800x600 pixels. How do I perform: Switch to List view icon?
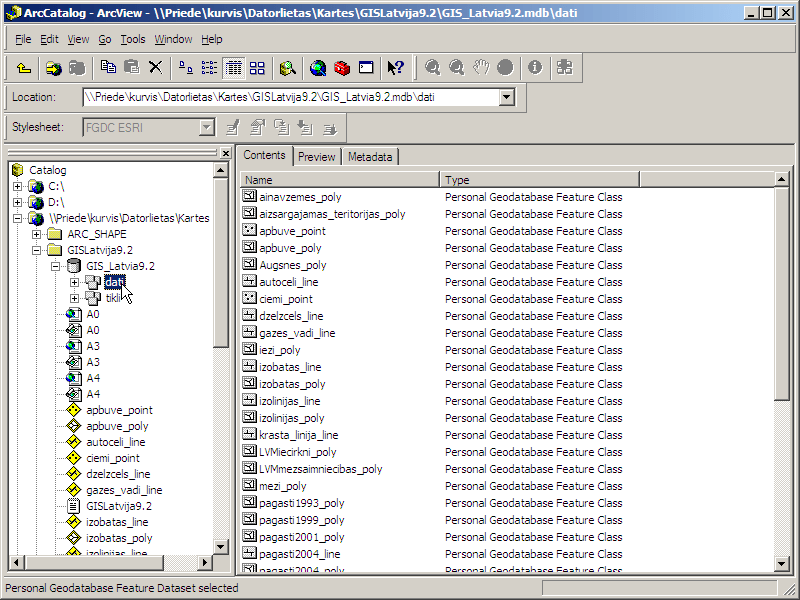coord(209,68)
